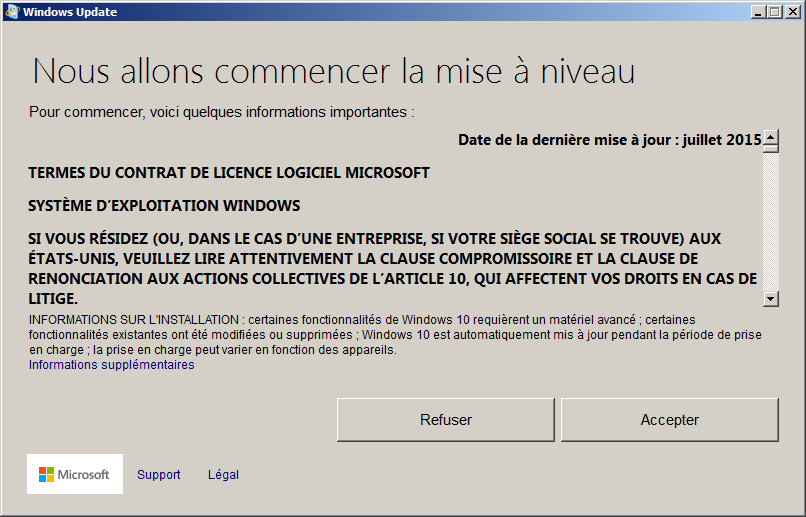Maximize the Windows Update window

click(x=775, y=12)
